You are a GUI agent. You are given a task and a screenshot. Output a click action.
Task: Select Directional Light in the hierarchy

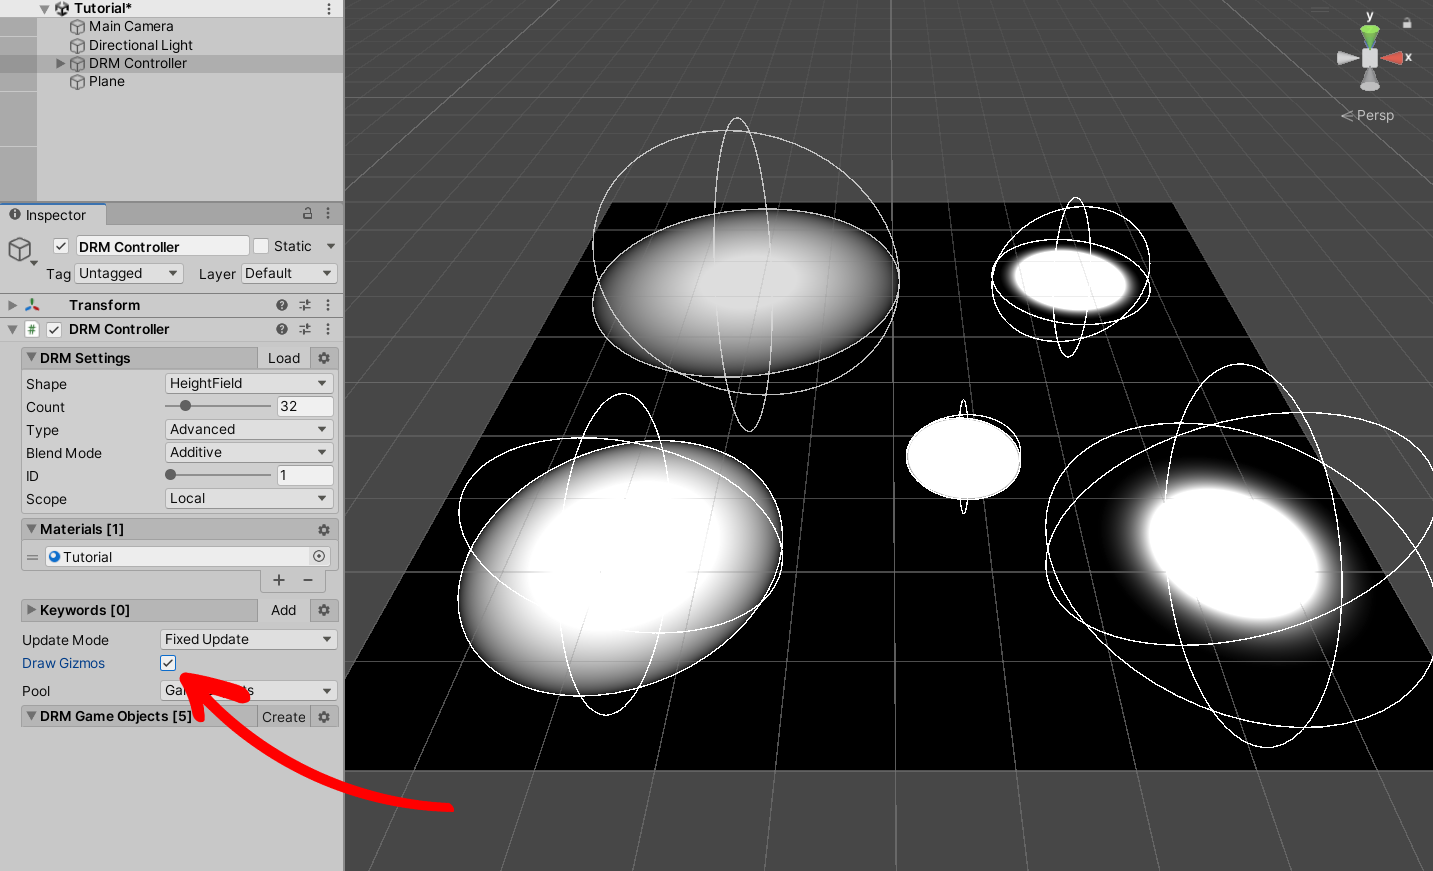140,45
